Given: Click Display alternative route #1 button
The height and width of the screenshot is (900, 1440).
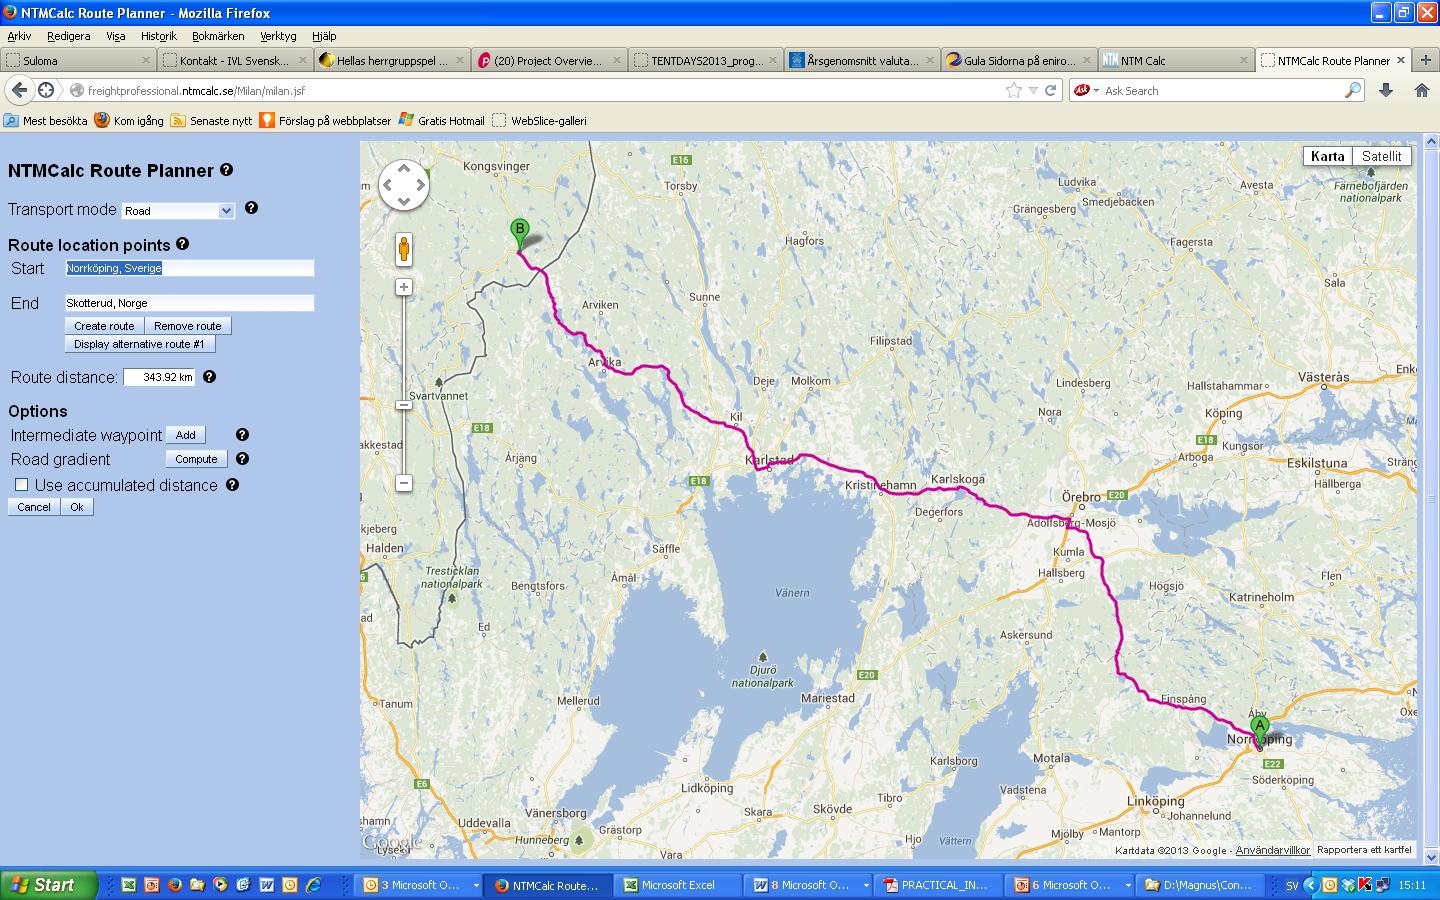Looking at the screenshot, I should tap(139, 344).
